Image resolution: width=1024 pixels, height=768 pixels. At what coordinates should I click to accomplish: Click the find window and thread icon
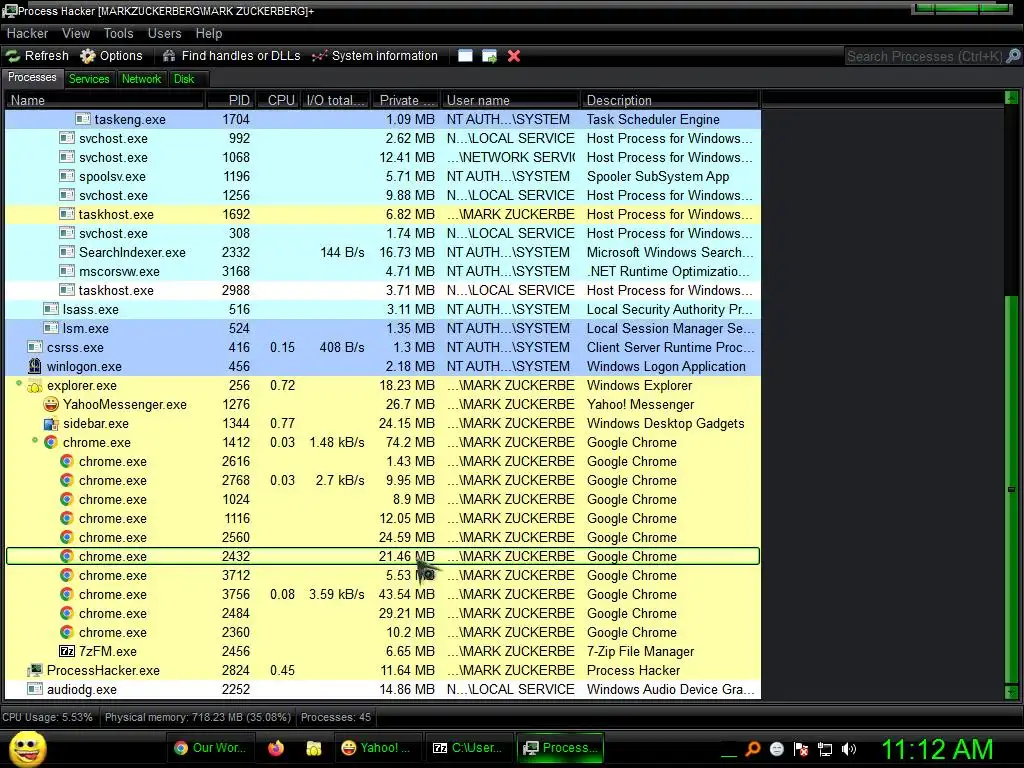pos(489,56)
